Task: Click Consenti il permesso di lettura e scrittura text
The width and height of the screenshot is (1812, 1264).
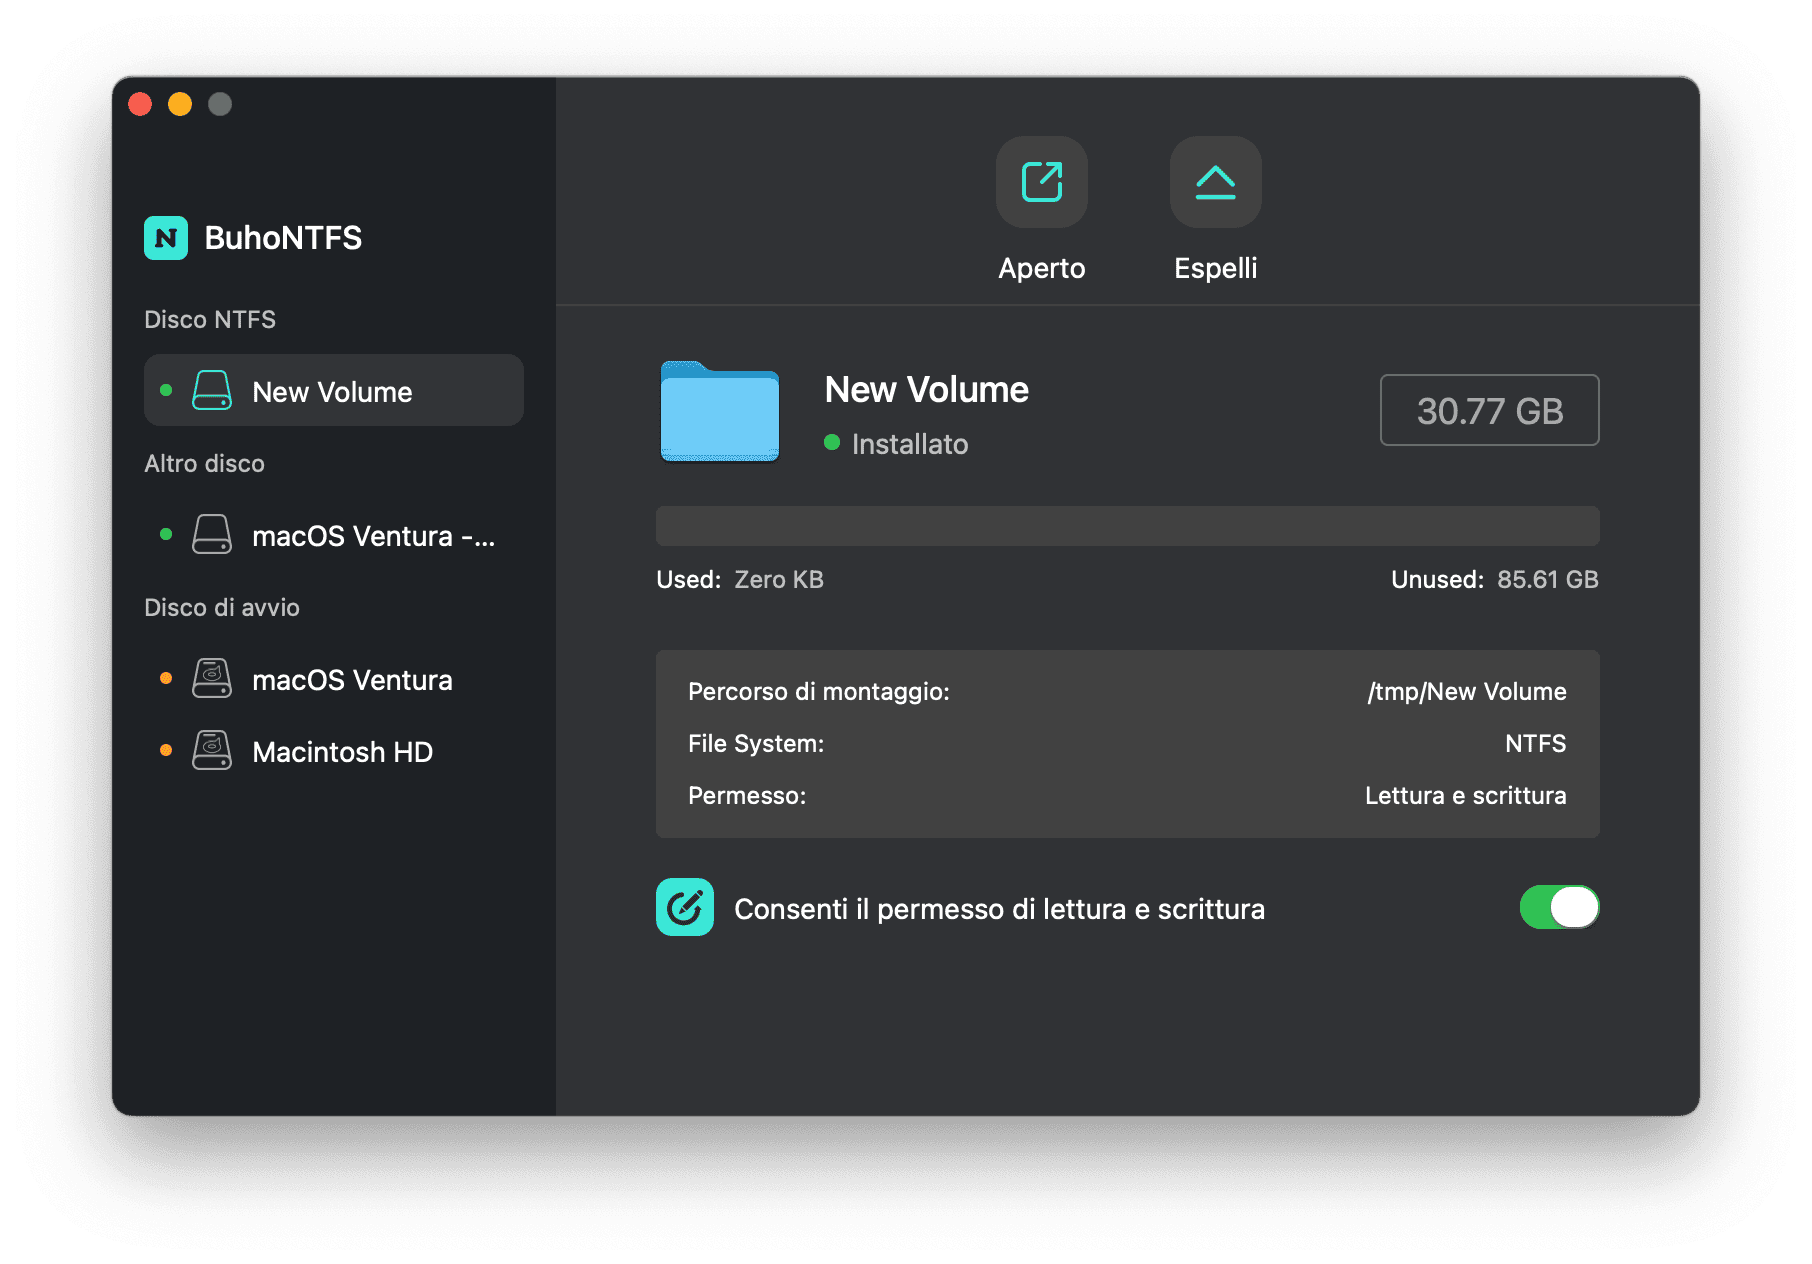Action: (x=1000, y=909)
